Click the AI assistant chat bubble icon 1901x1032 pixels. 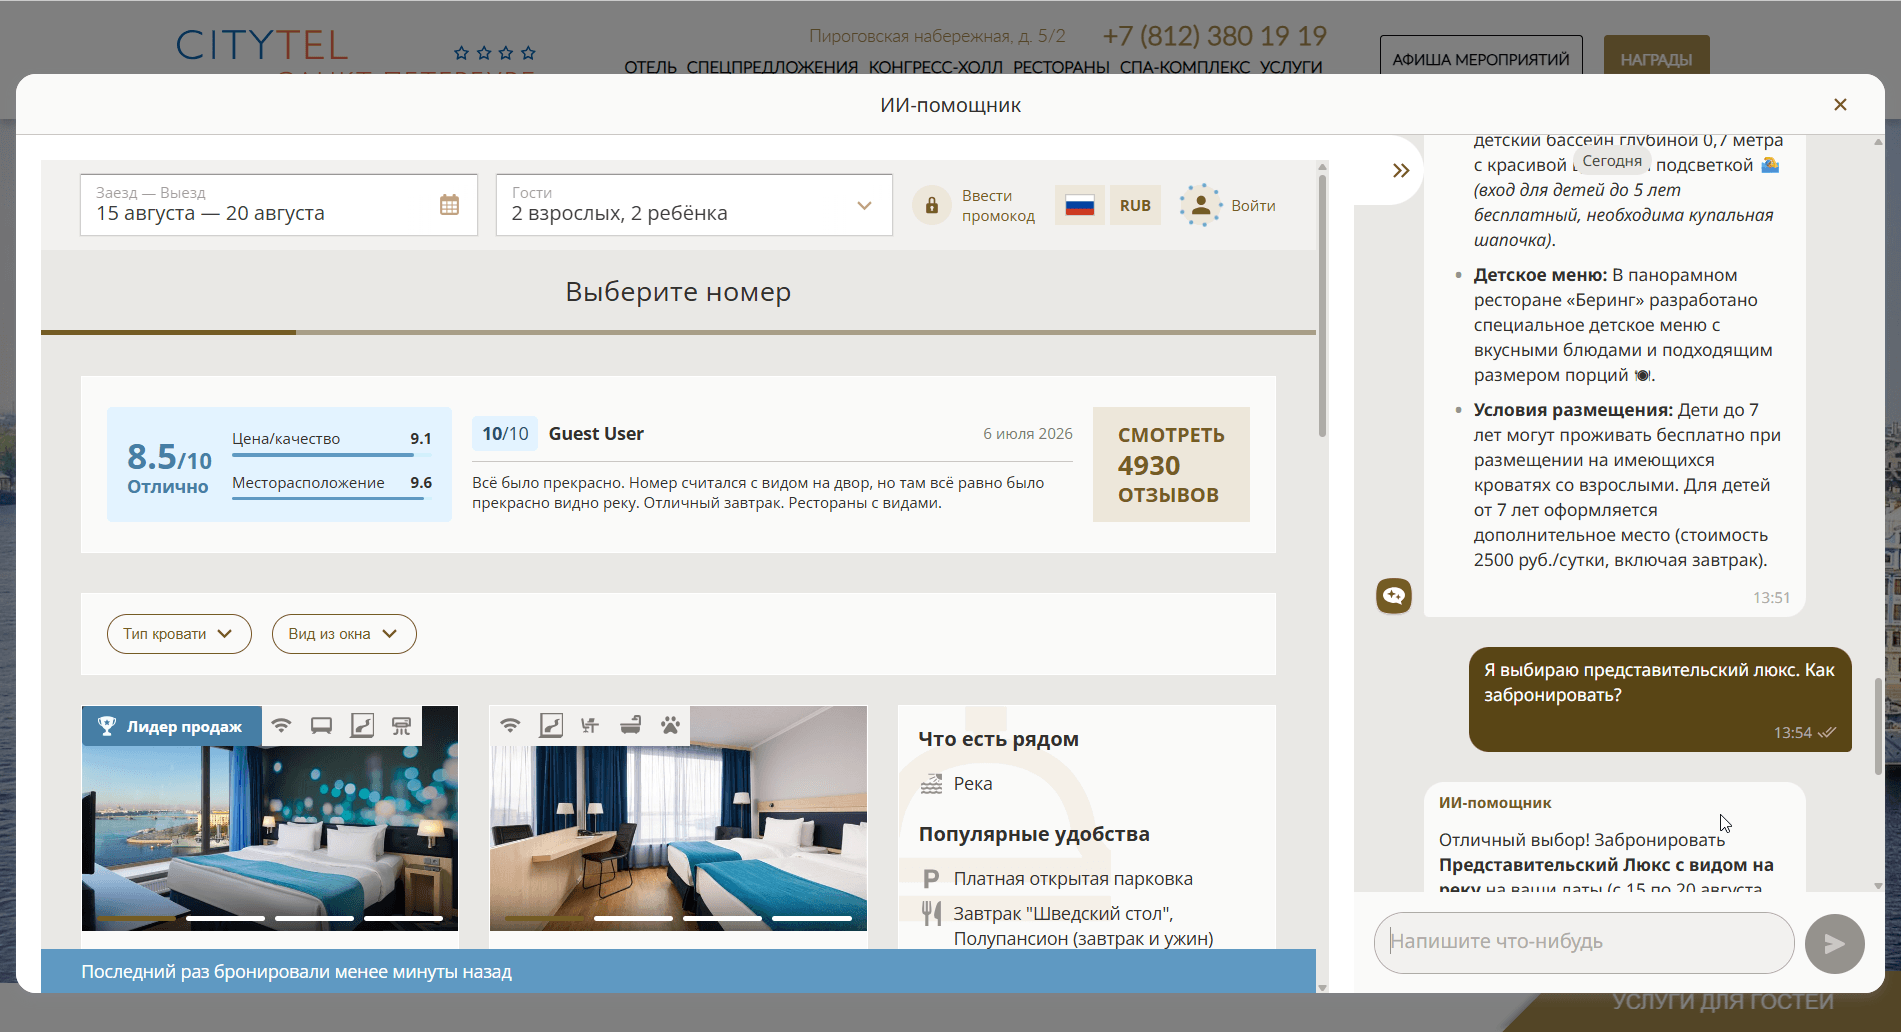(x=1393, y=596)
